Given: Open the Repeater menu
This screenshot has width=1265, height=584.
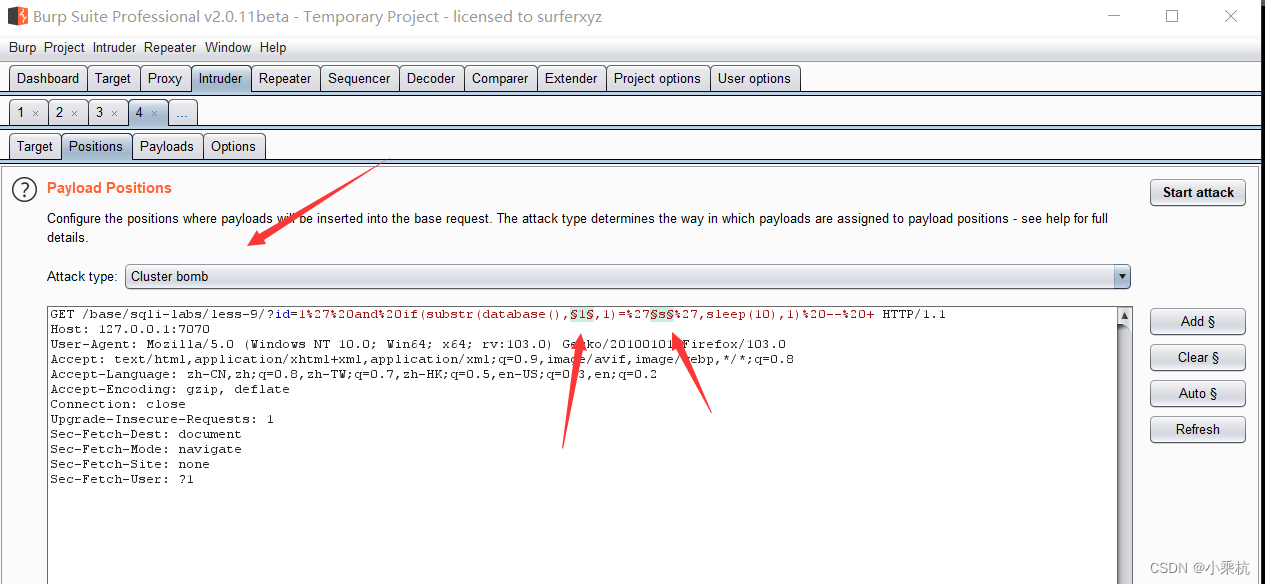Looking at the screenshot, I should tap(170, 47).
